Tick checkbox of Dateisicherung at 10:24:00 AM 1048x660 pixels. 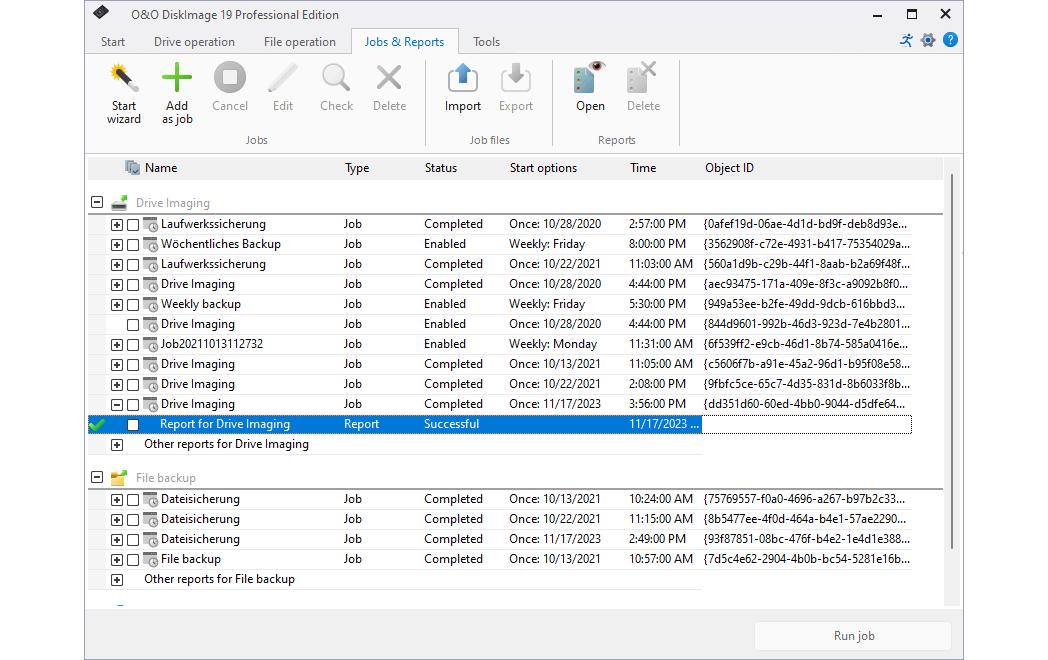tap(133, 500)
